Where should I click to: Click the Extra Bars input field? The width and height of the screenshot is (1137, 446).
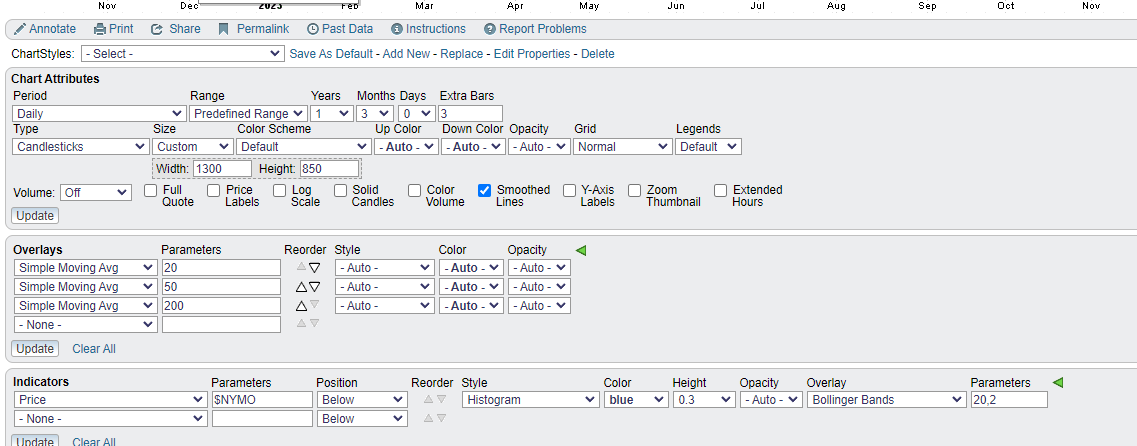point(470,113)
